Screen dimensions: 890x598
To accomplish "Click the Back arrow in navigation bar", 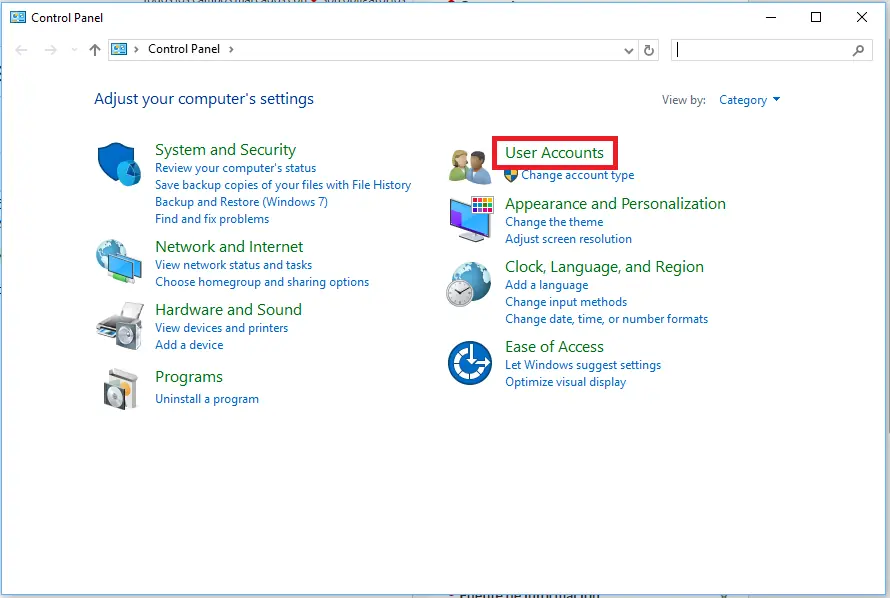I will point(22,50).
